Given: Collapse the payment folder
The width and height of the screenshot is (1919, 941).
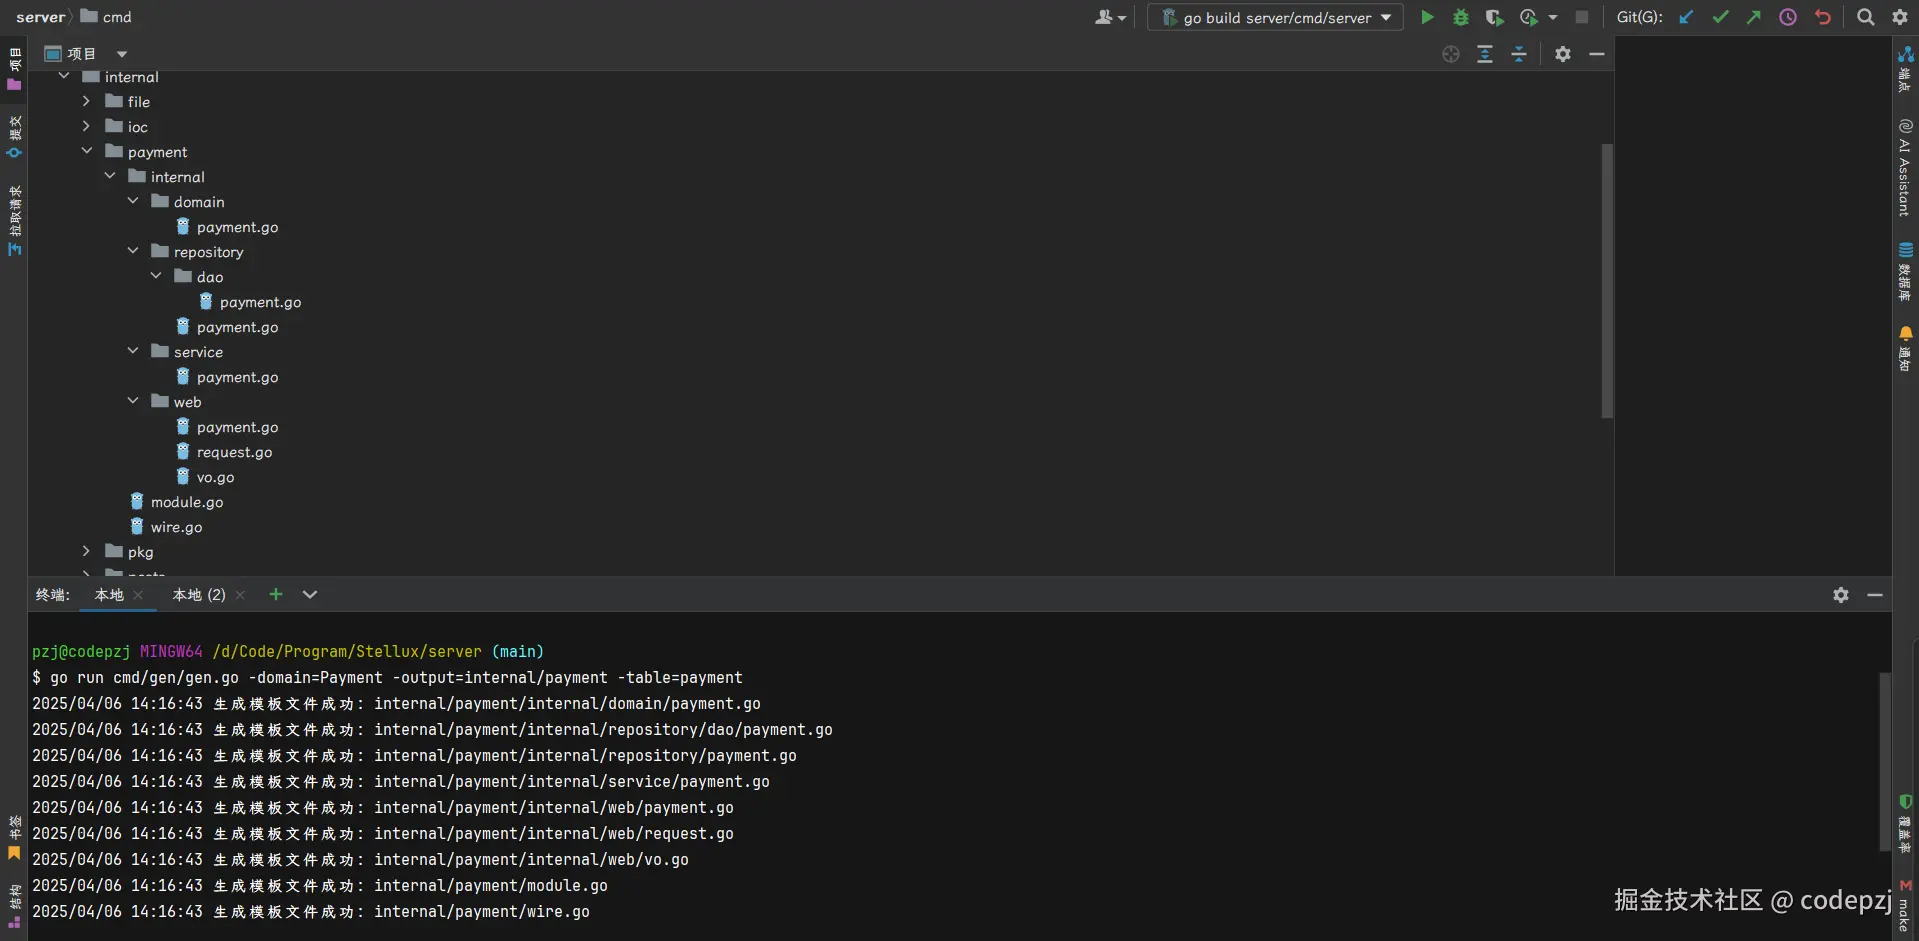Looking at the screenshot, I should 87,151.
